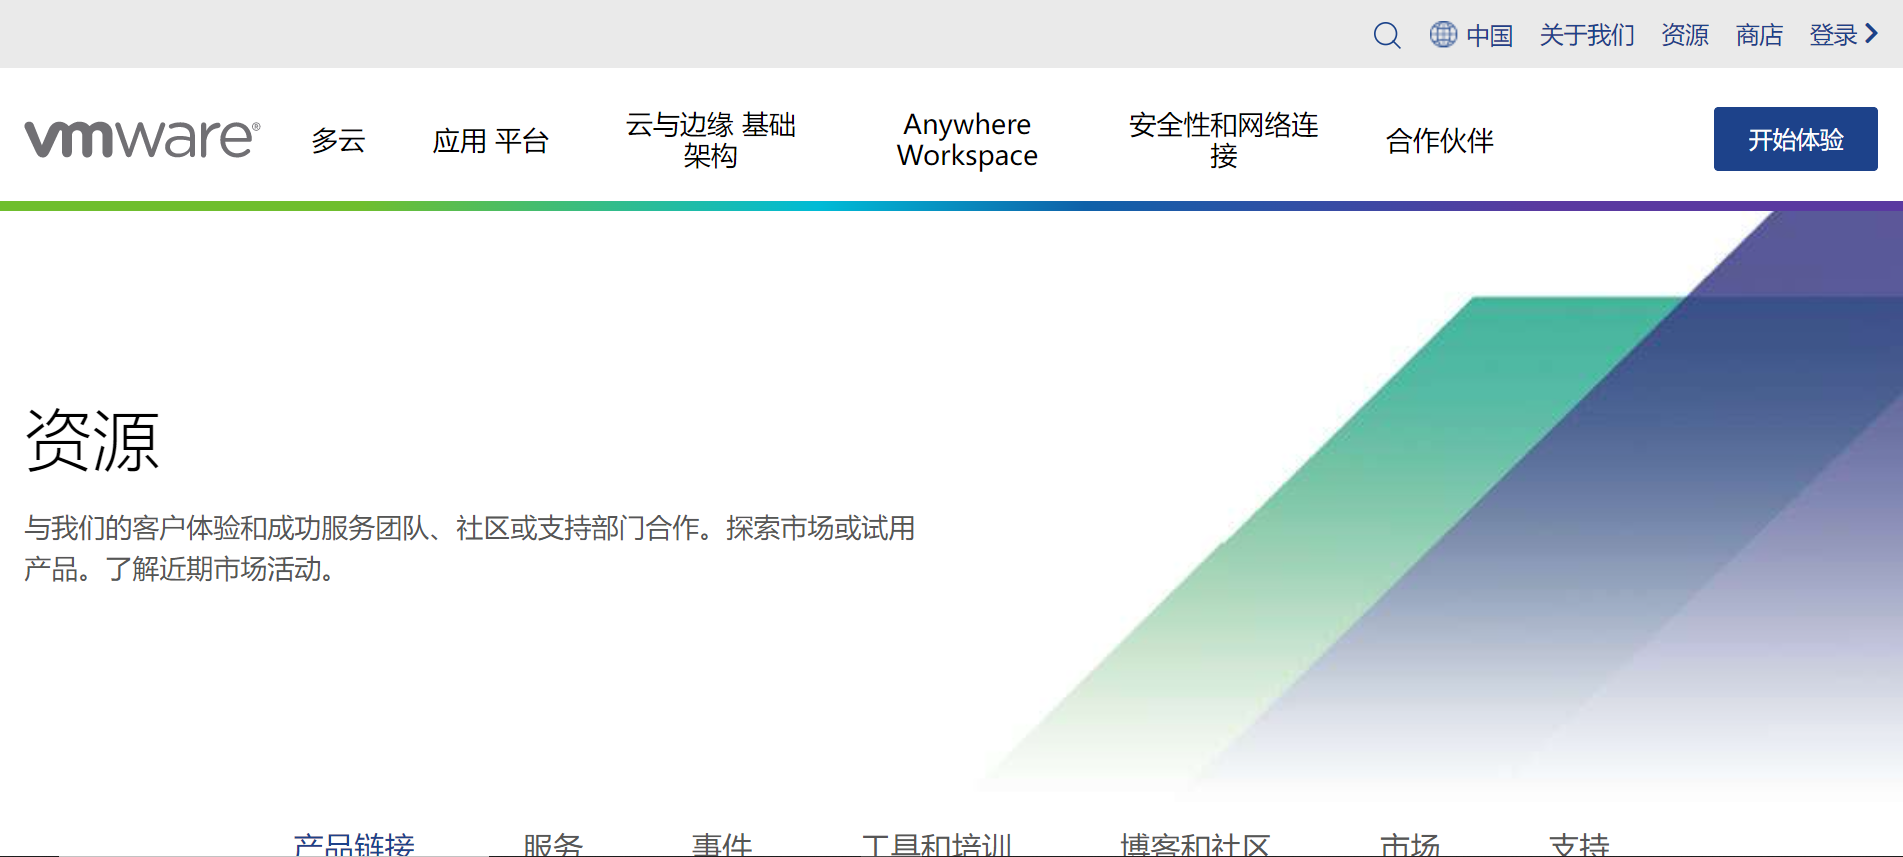Open the 合作伙伴 navigation menu
The height and width of the screenshot is (857, 1903).
pyautogui.click(x=1439, y=140)
